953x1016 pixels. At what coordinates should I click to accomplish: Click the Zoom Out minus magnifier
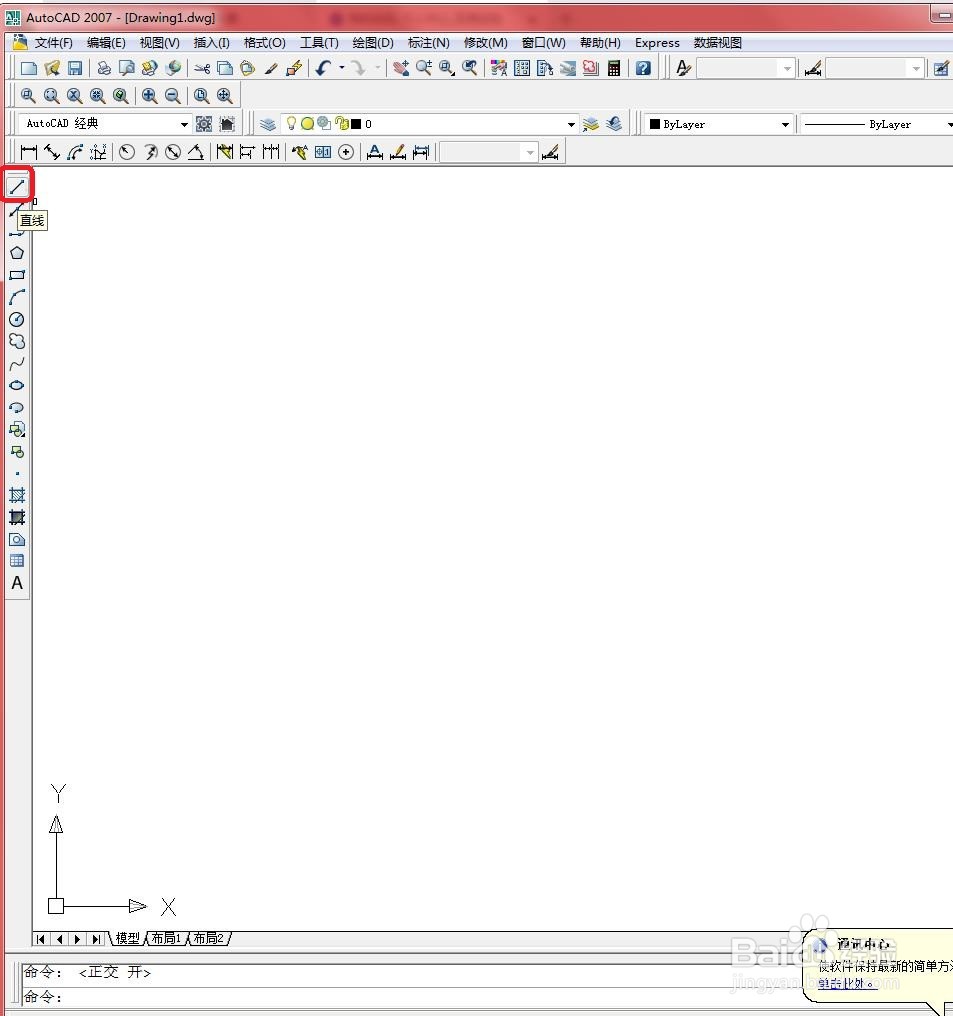pos(172,96)
